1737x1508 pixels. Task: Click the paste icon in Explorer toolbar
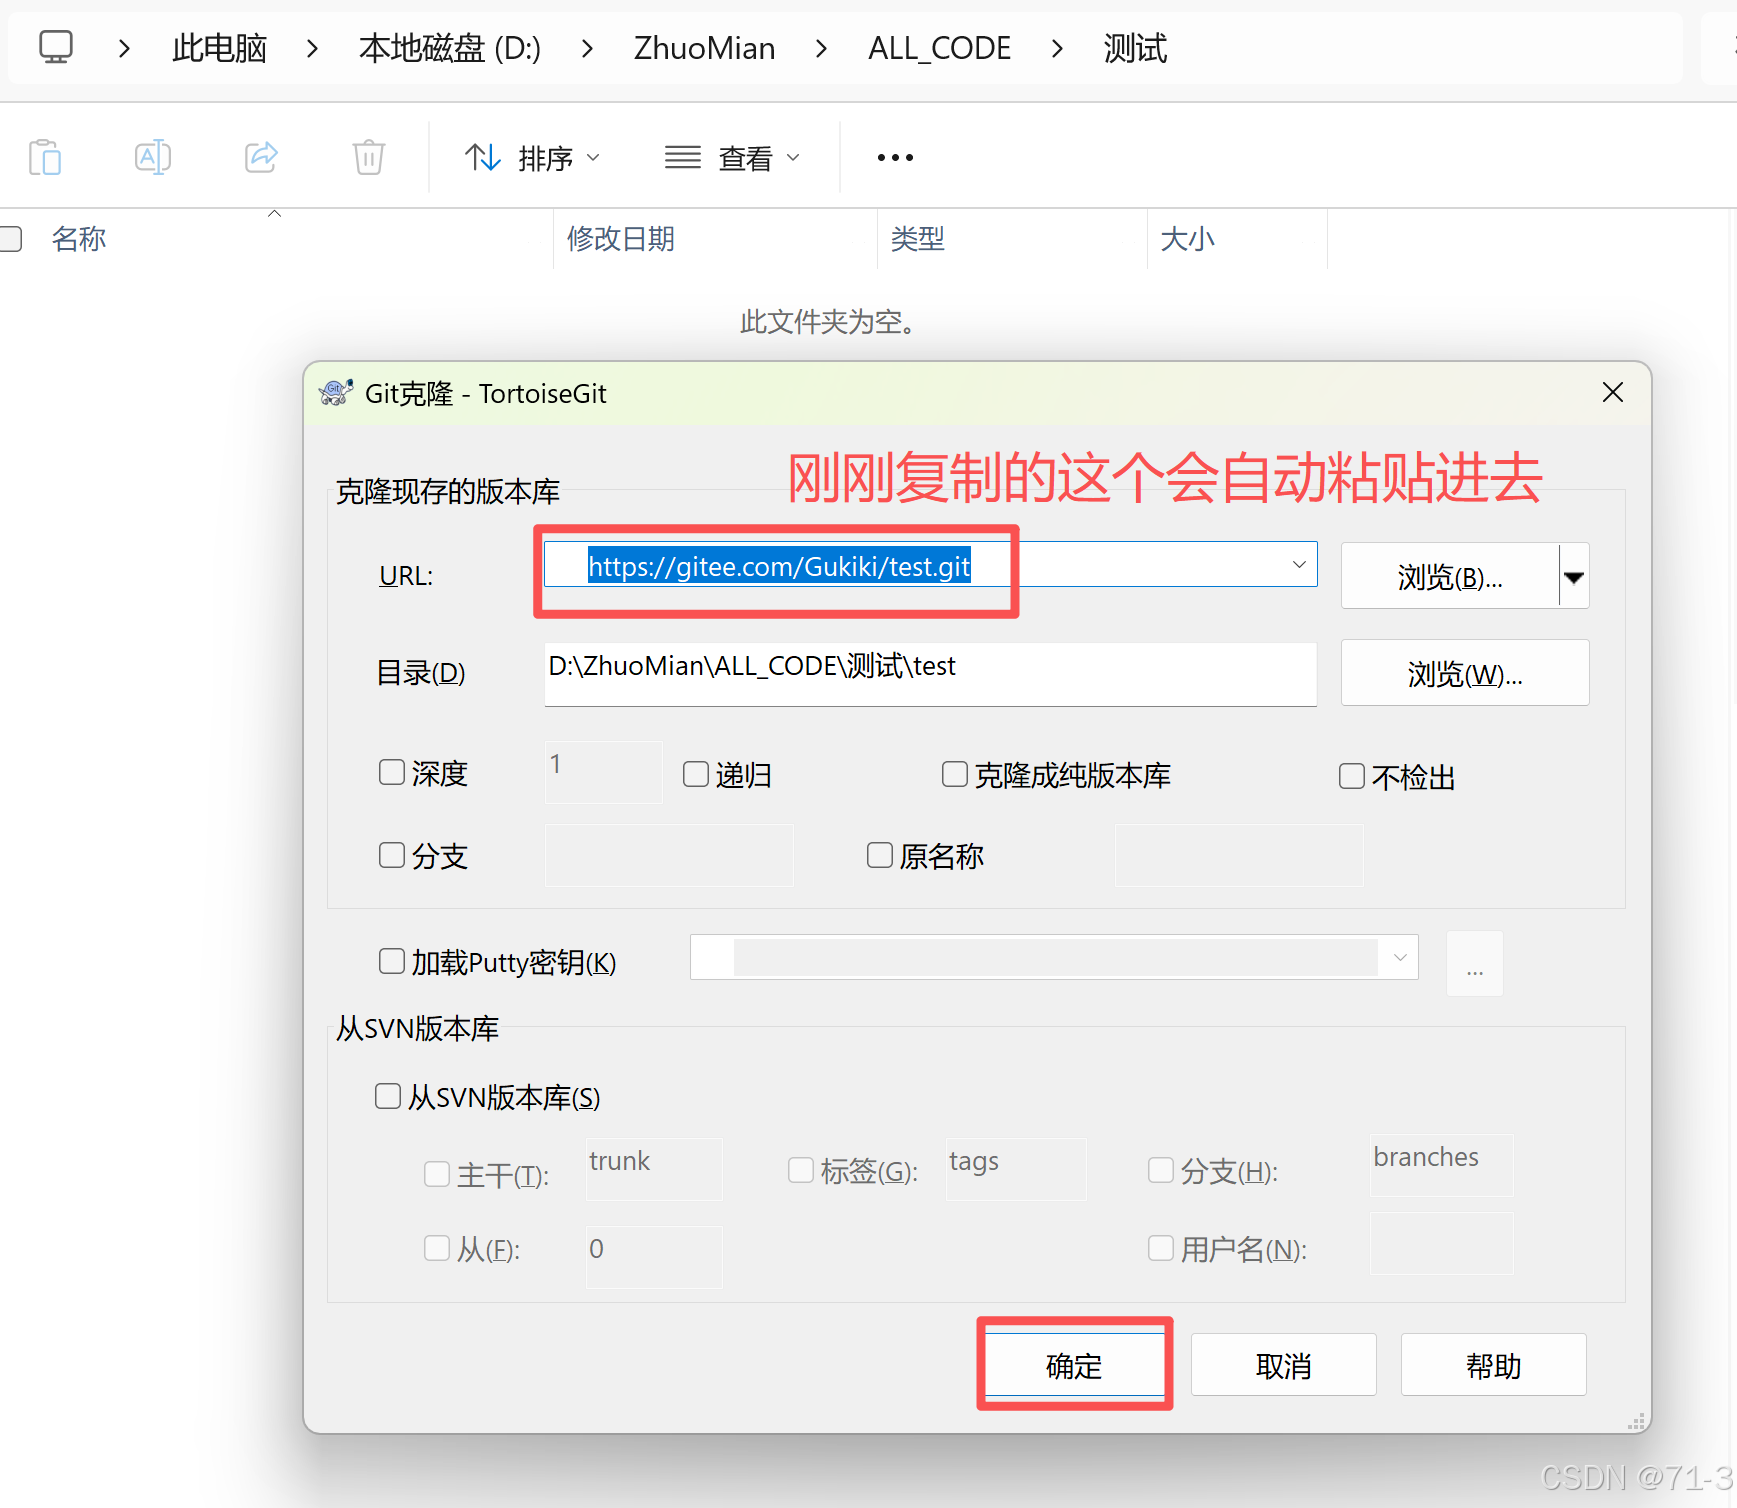[45, 157]
